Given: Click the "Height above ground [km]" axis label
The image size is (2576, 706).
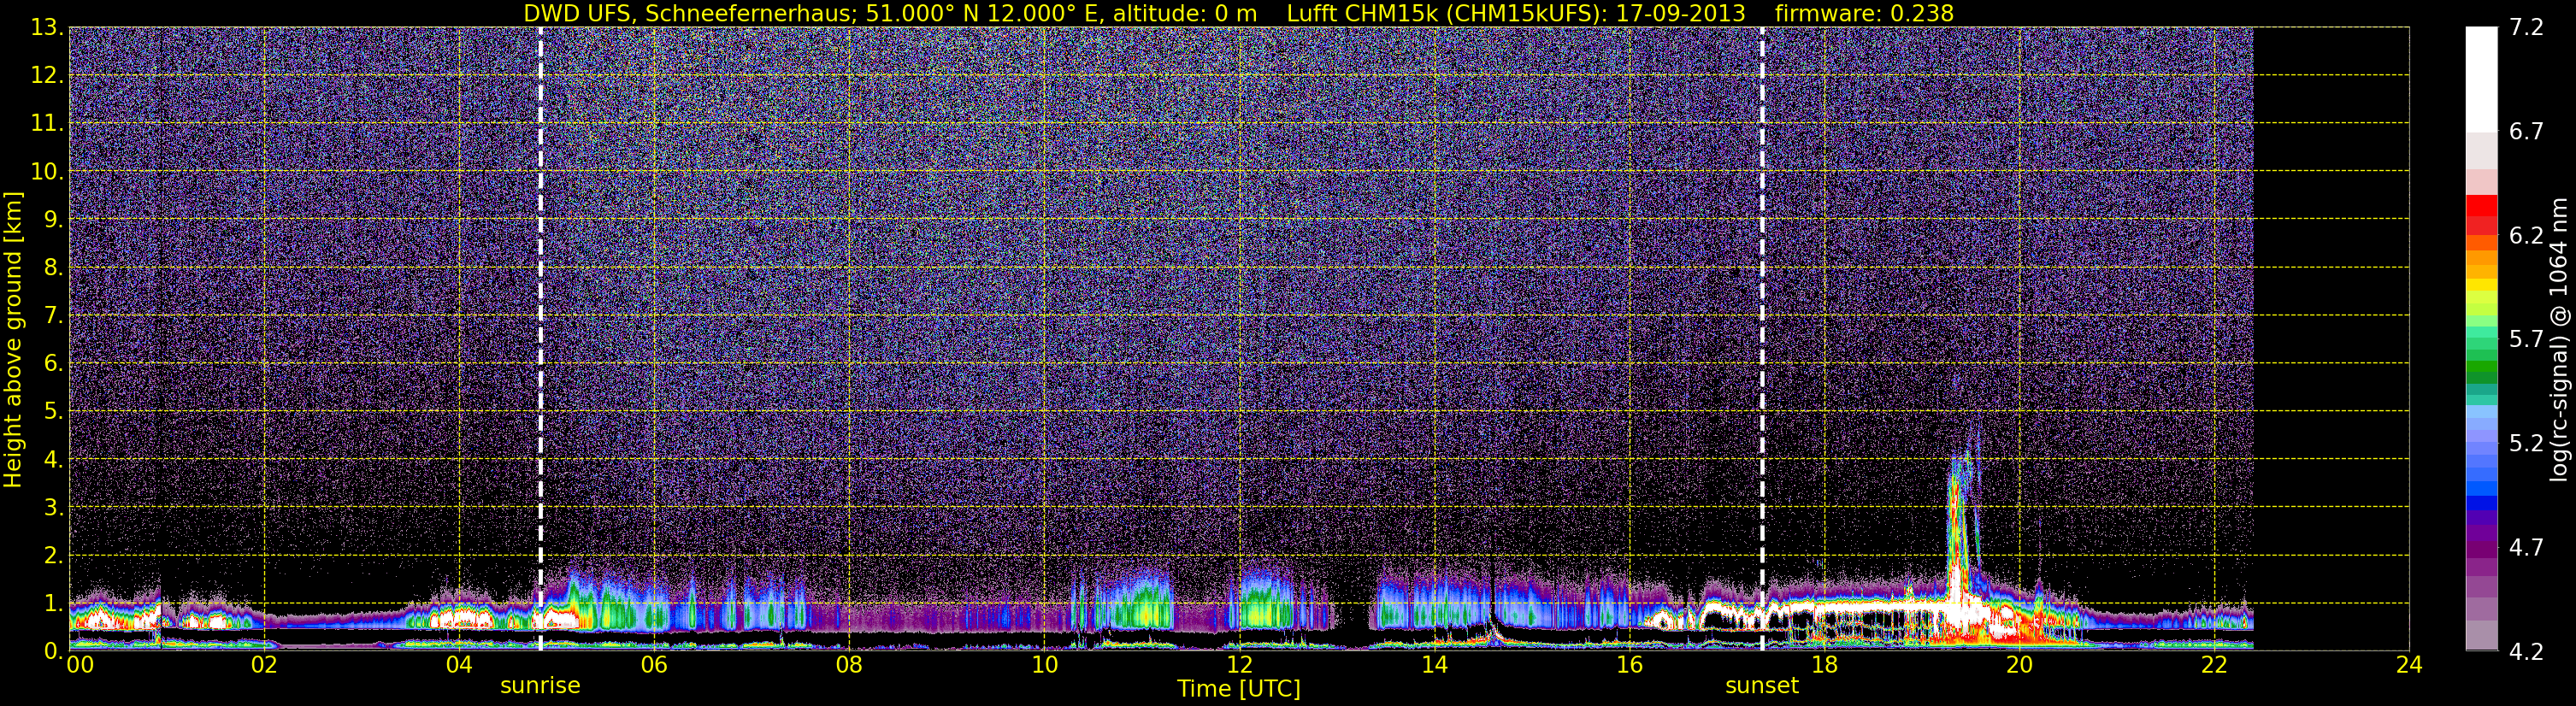Looking at the screenshot, I should click(x=13, y=339).
